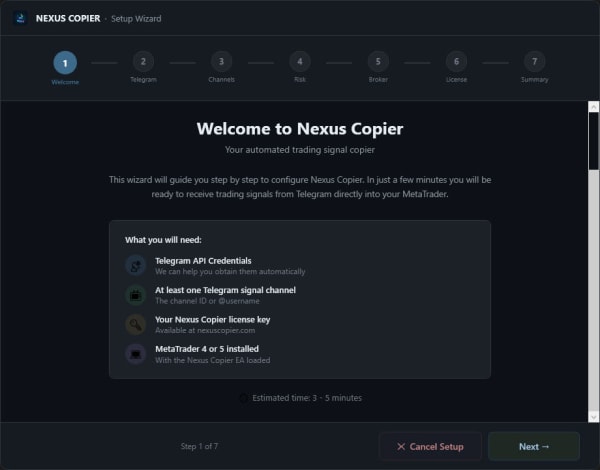Select step 1 Welcome circle
The width and height of the screenshot is (600, 470).
coord(65,63)
